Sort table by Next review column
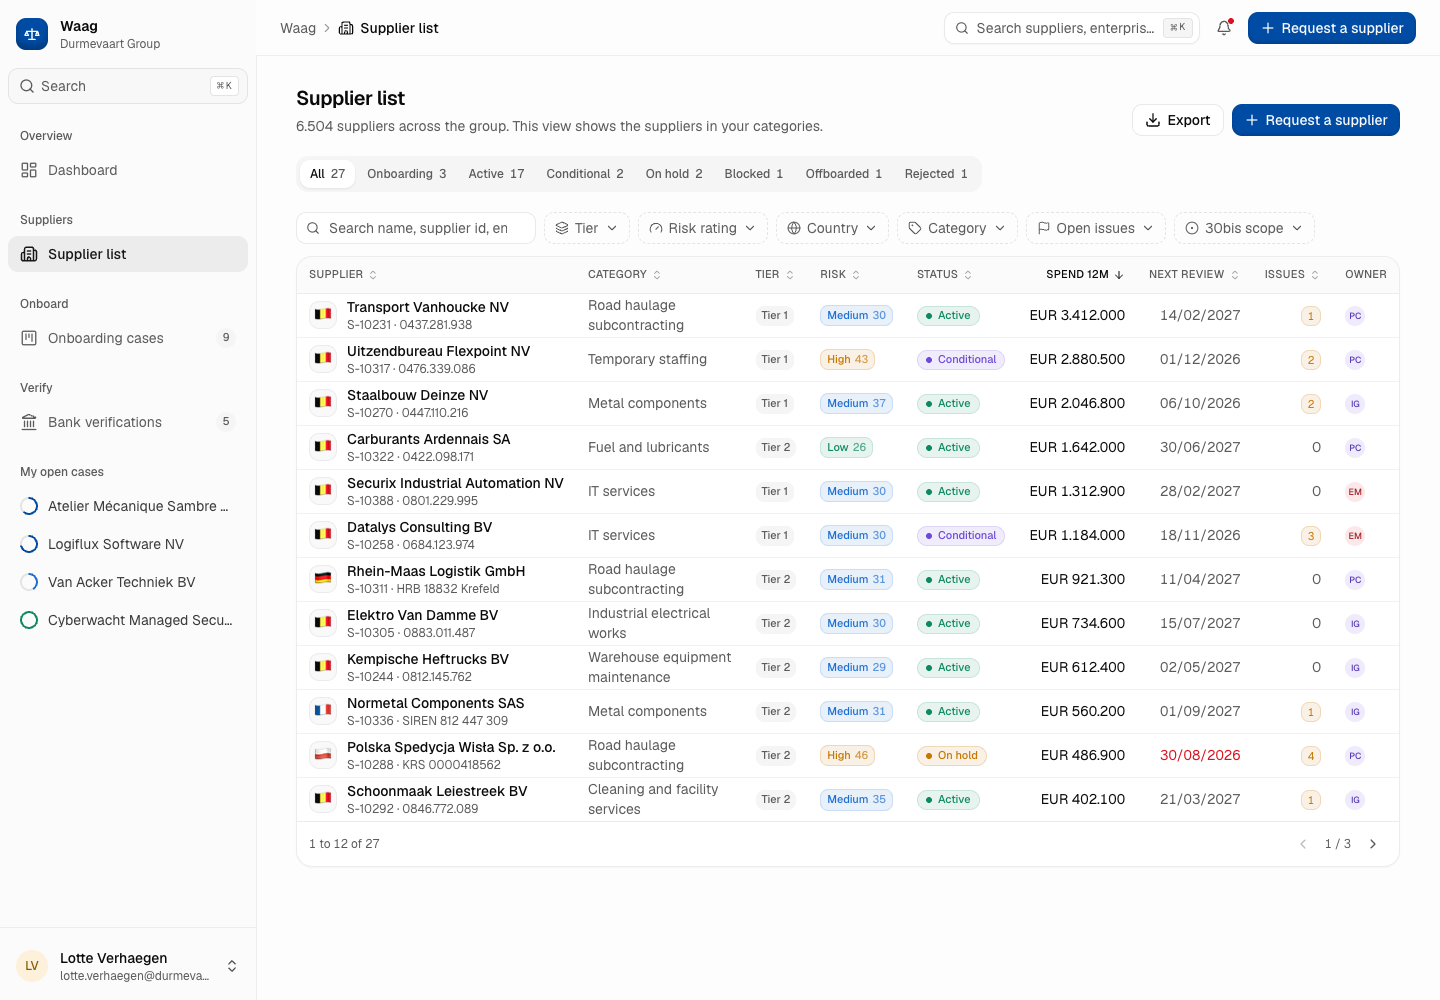Viewport: 1440px width, 1000px height. pos(1194,274)
